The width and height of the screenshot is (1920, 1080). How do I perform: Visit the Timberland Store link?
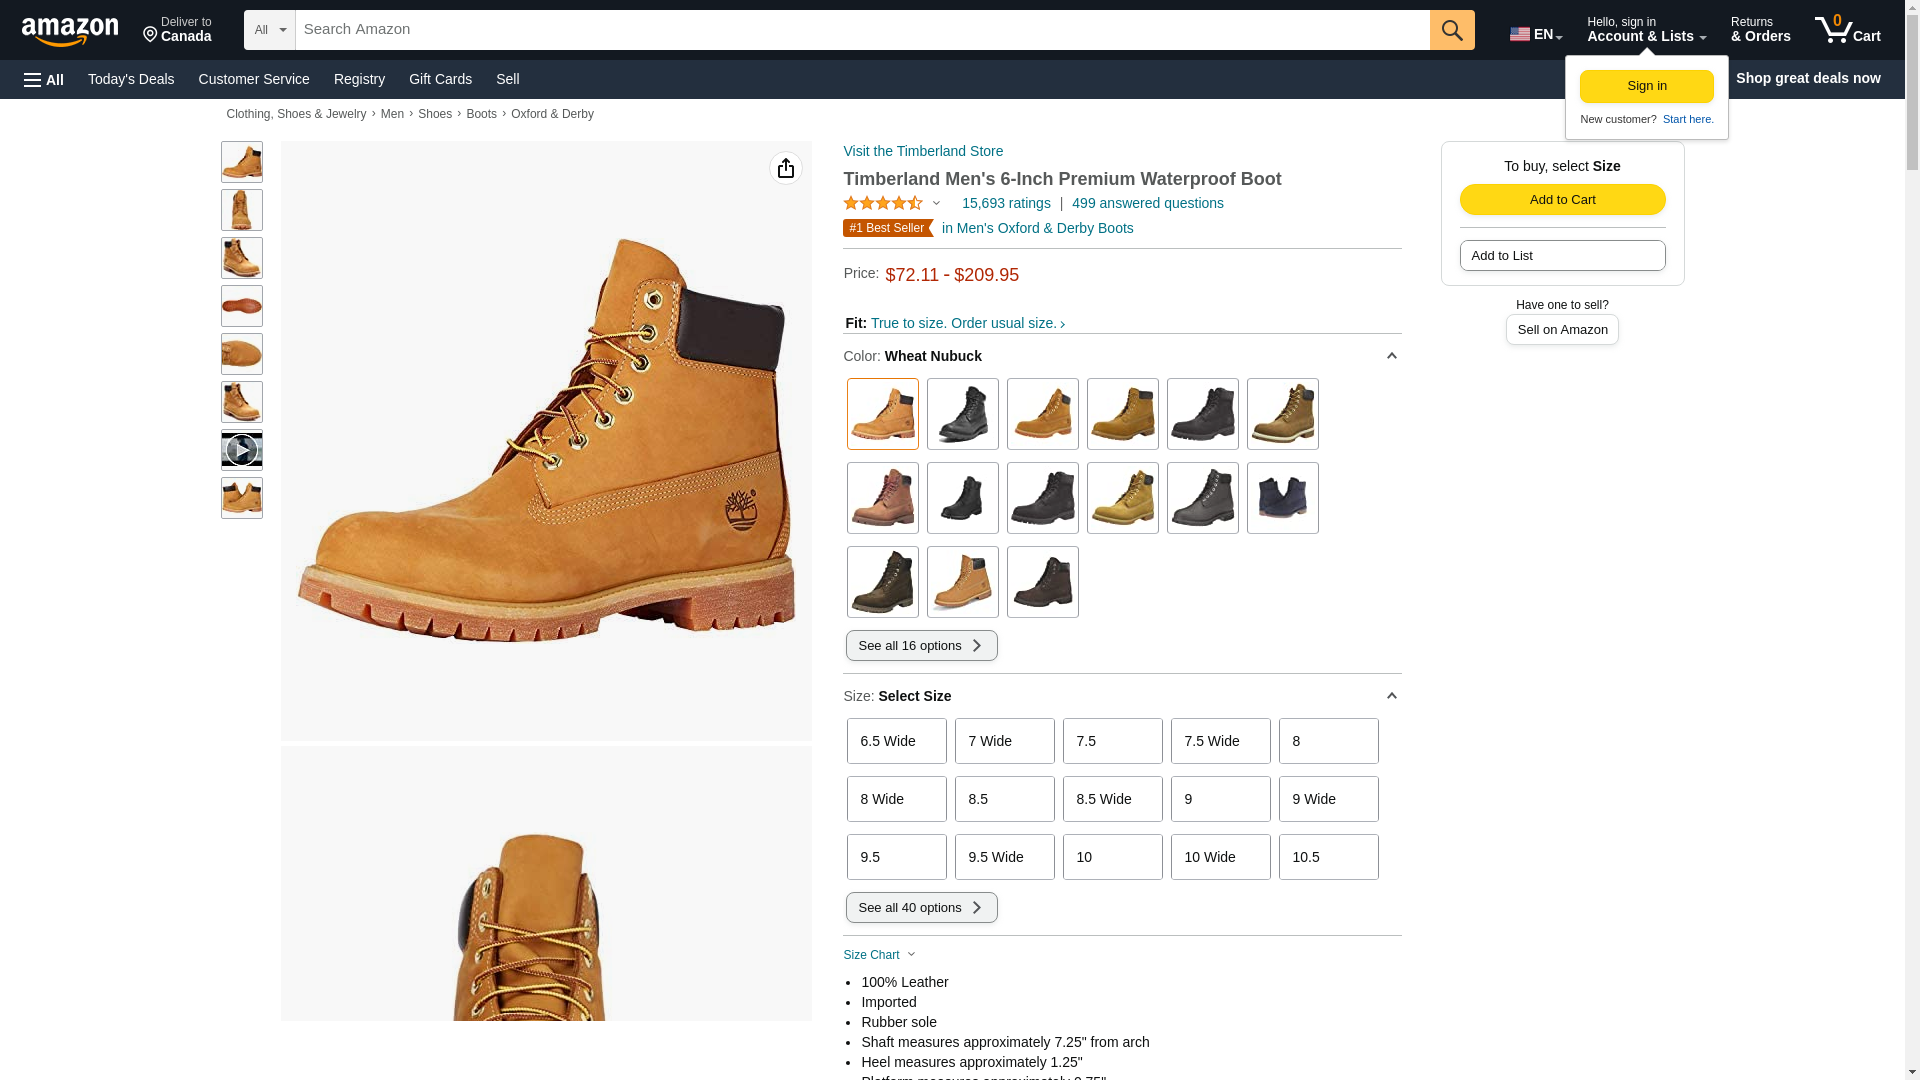pyautogui.click(x=922, y=151)
